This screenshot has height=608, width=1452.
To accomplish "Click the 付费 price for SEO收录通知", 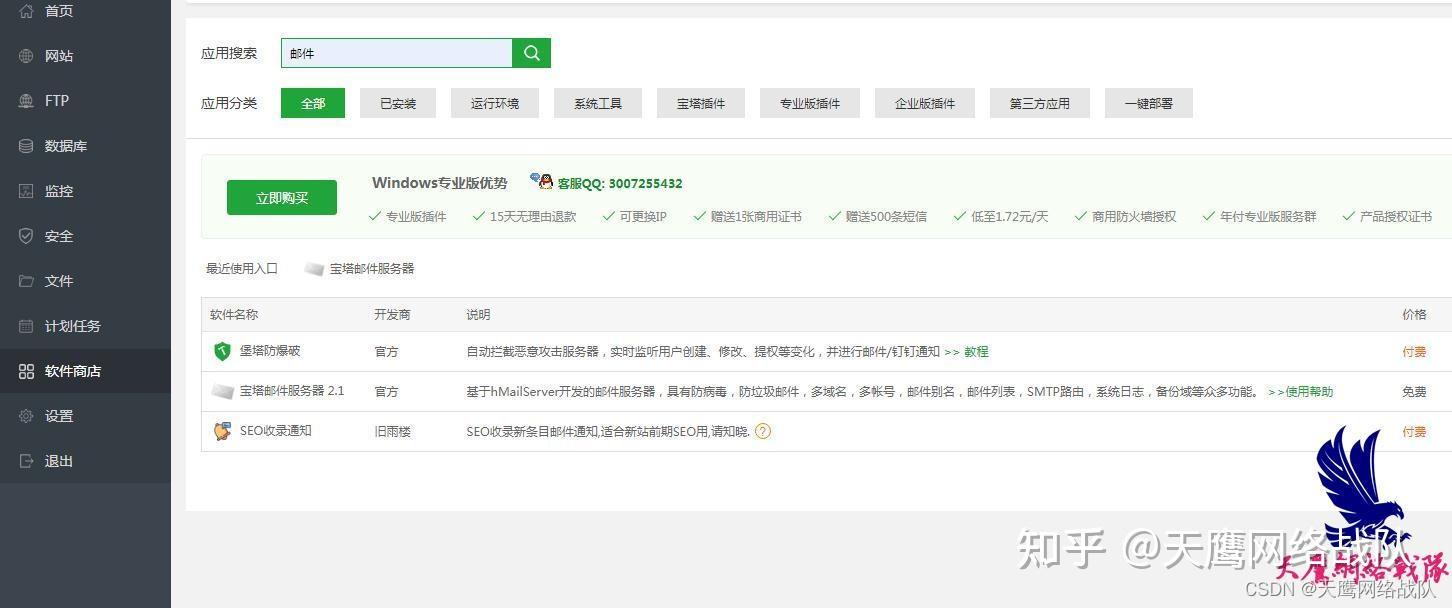I will [x=1414, y=432].
